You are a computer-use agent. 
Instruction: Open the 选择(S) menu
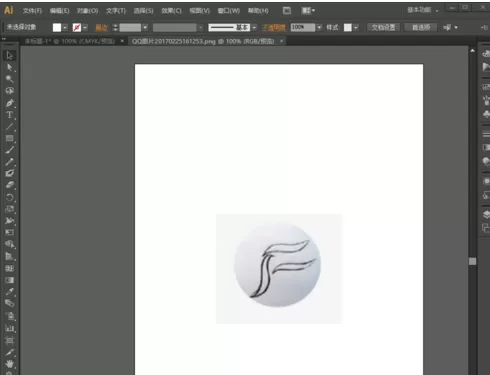pos(143,11)
